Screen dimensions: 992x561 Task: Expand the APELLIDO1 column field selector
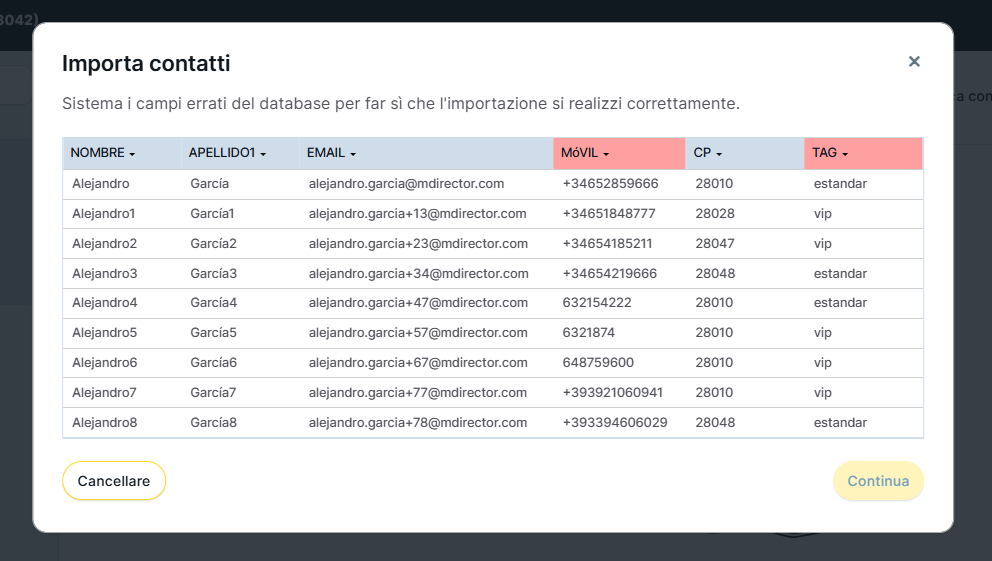(227, 153)
